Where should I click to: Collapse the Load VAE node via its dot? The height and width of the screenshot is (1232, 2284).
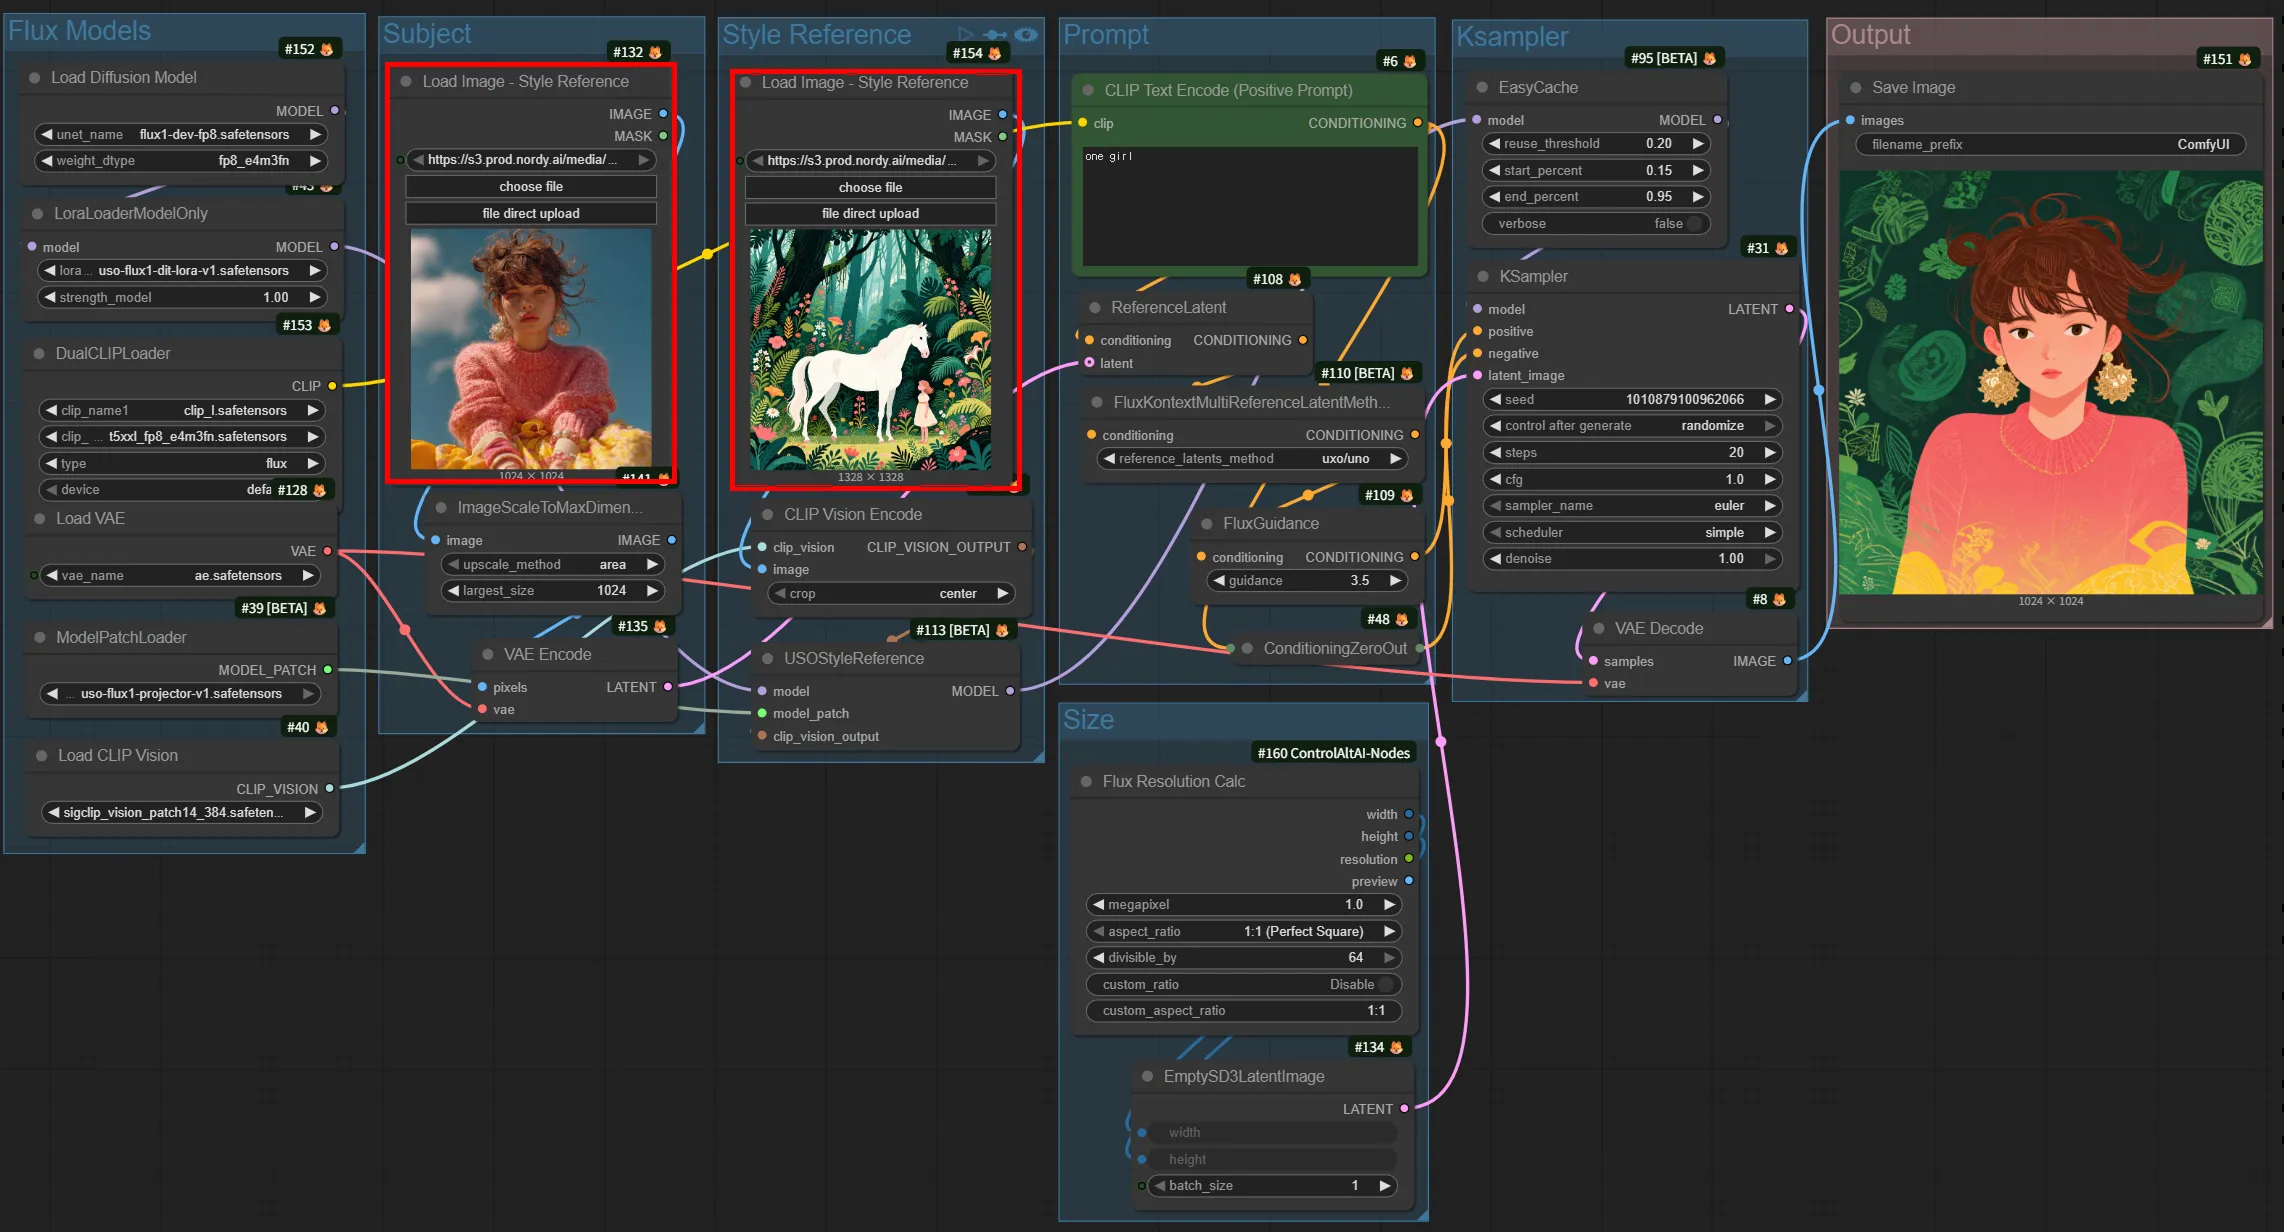40,519
